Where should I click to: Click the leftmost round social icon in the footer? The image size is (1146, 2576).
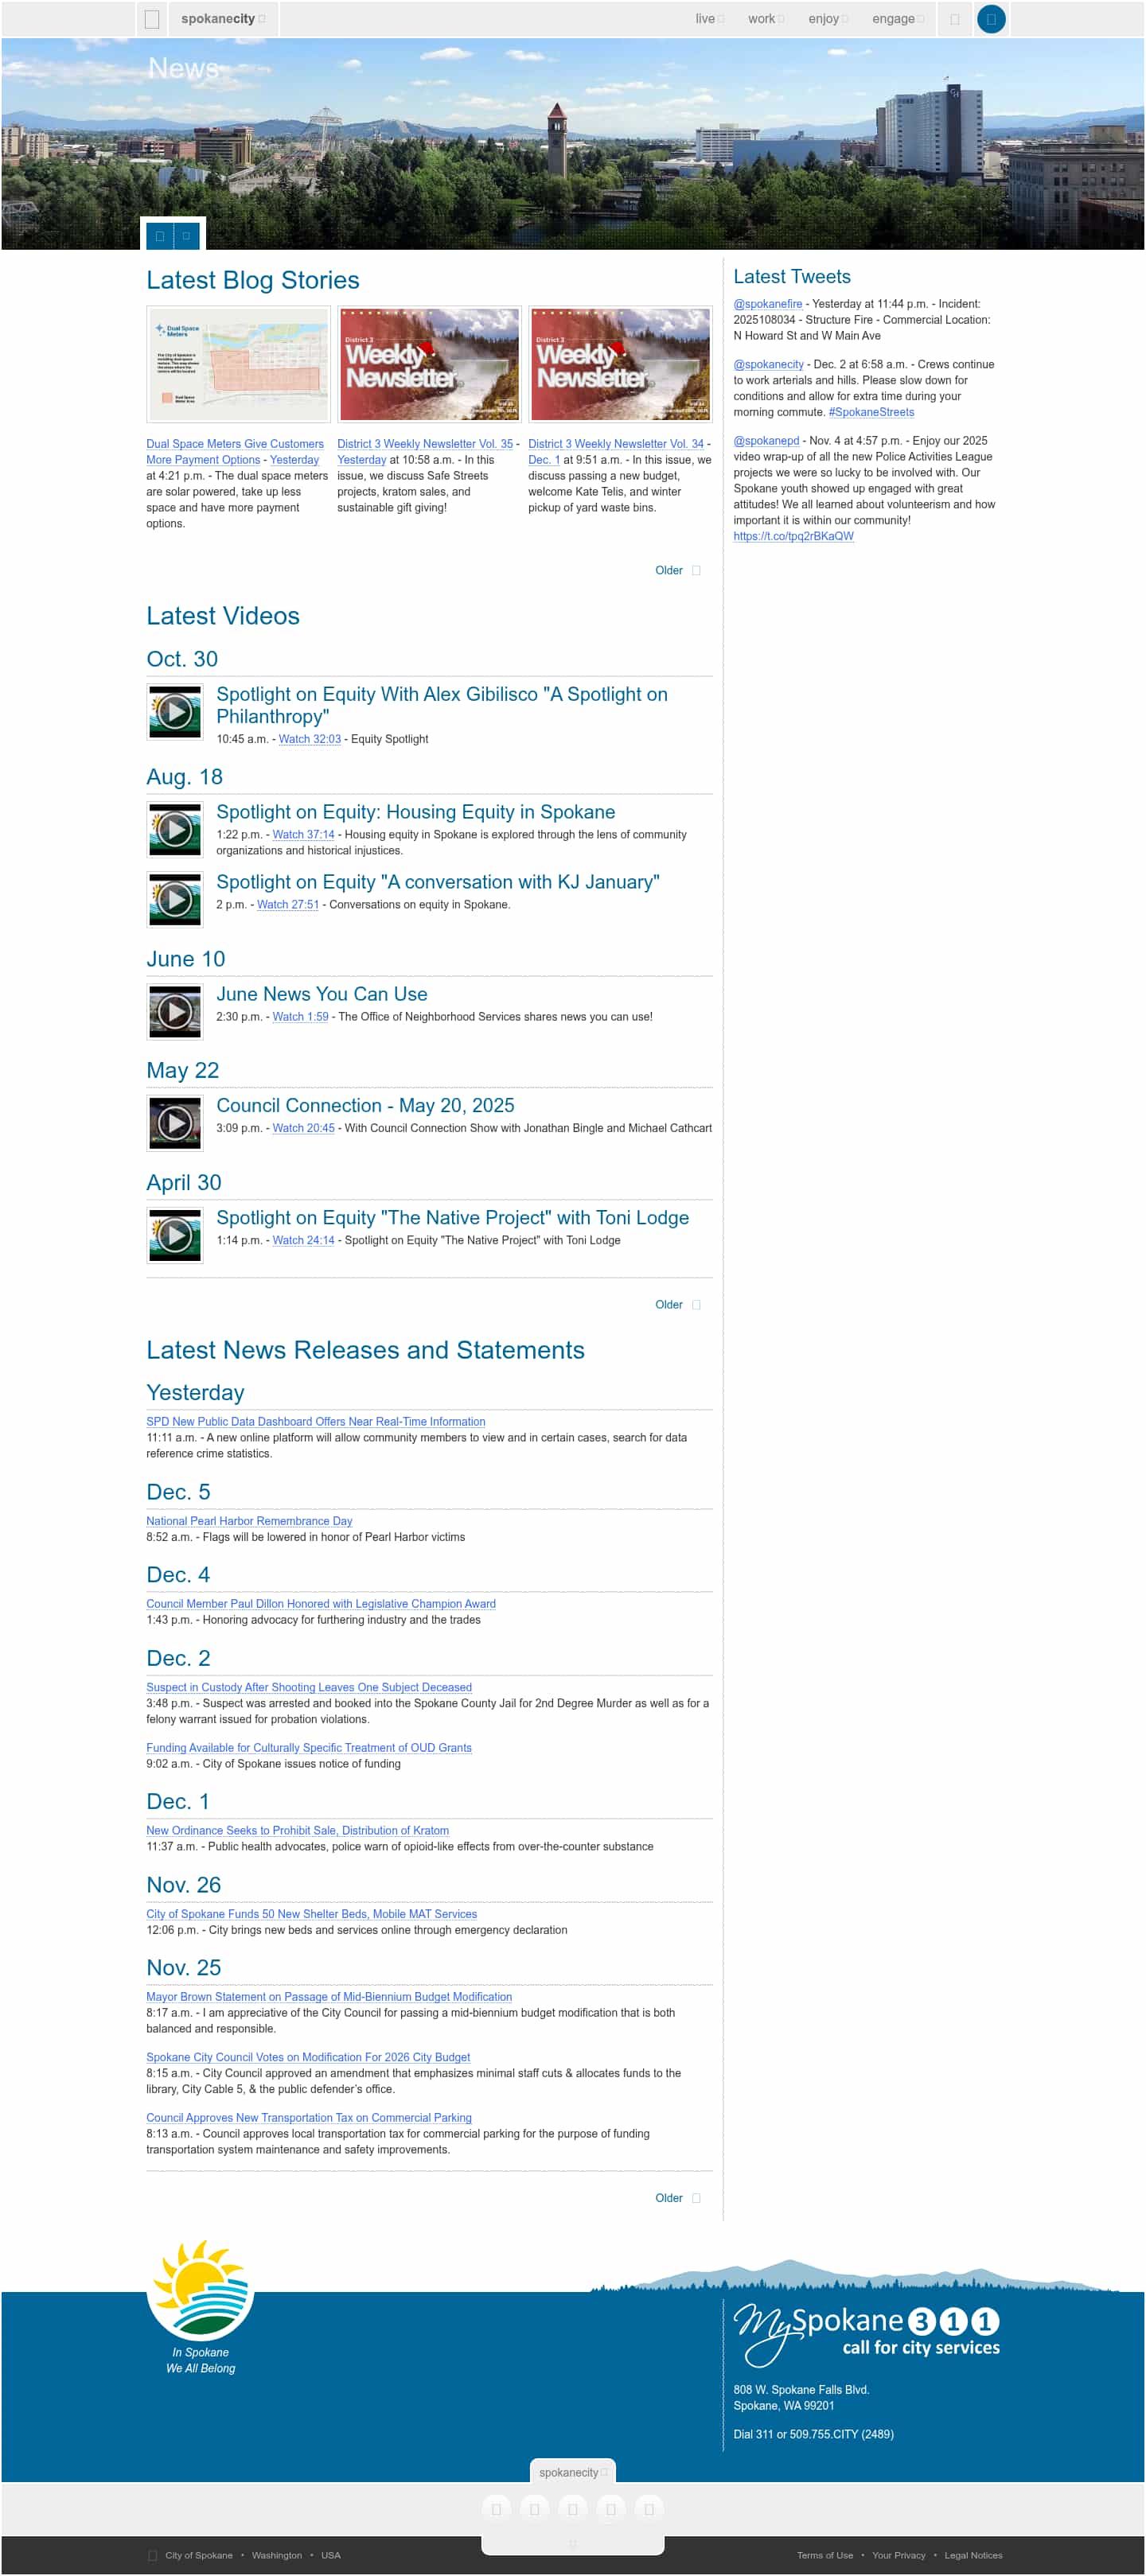click(x=496, y=2508)
